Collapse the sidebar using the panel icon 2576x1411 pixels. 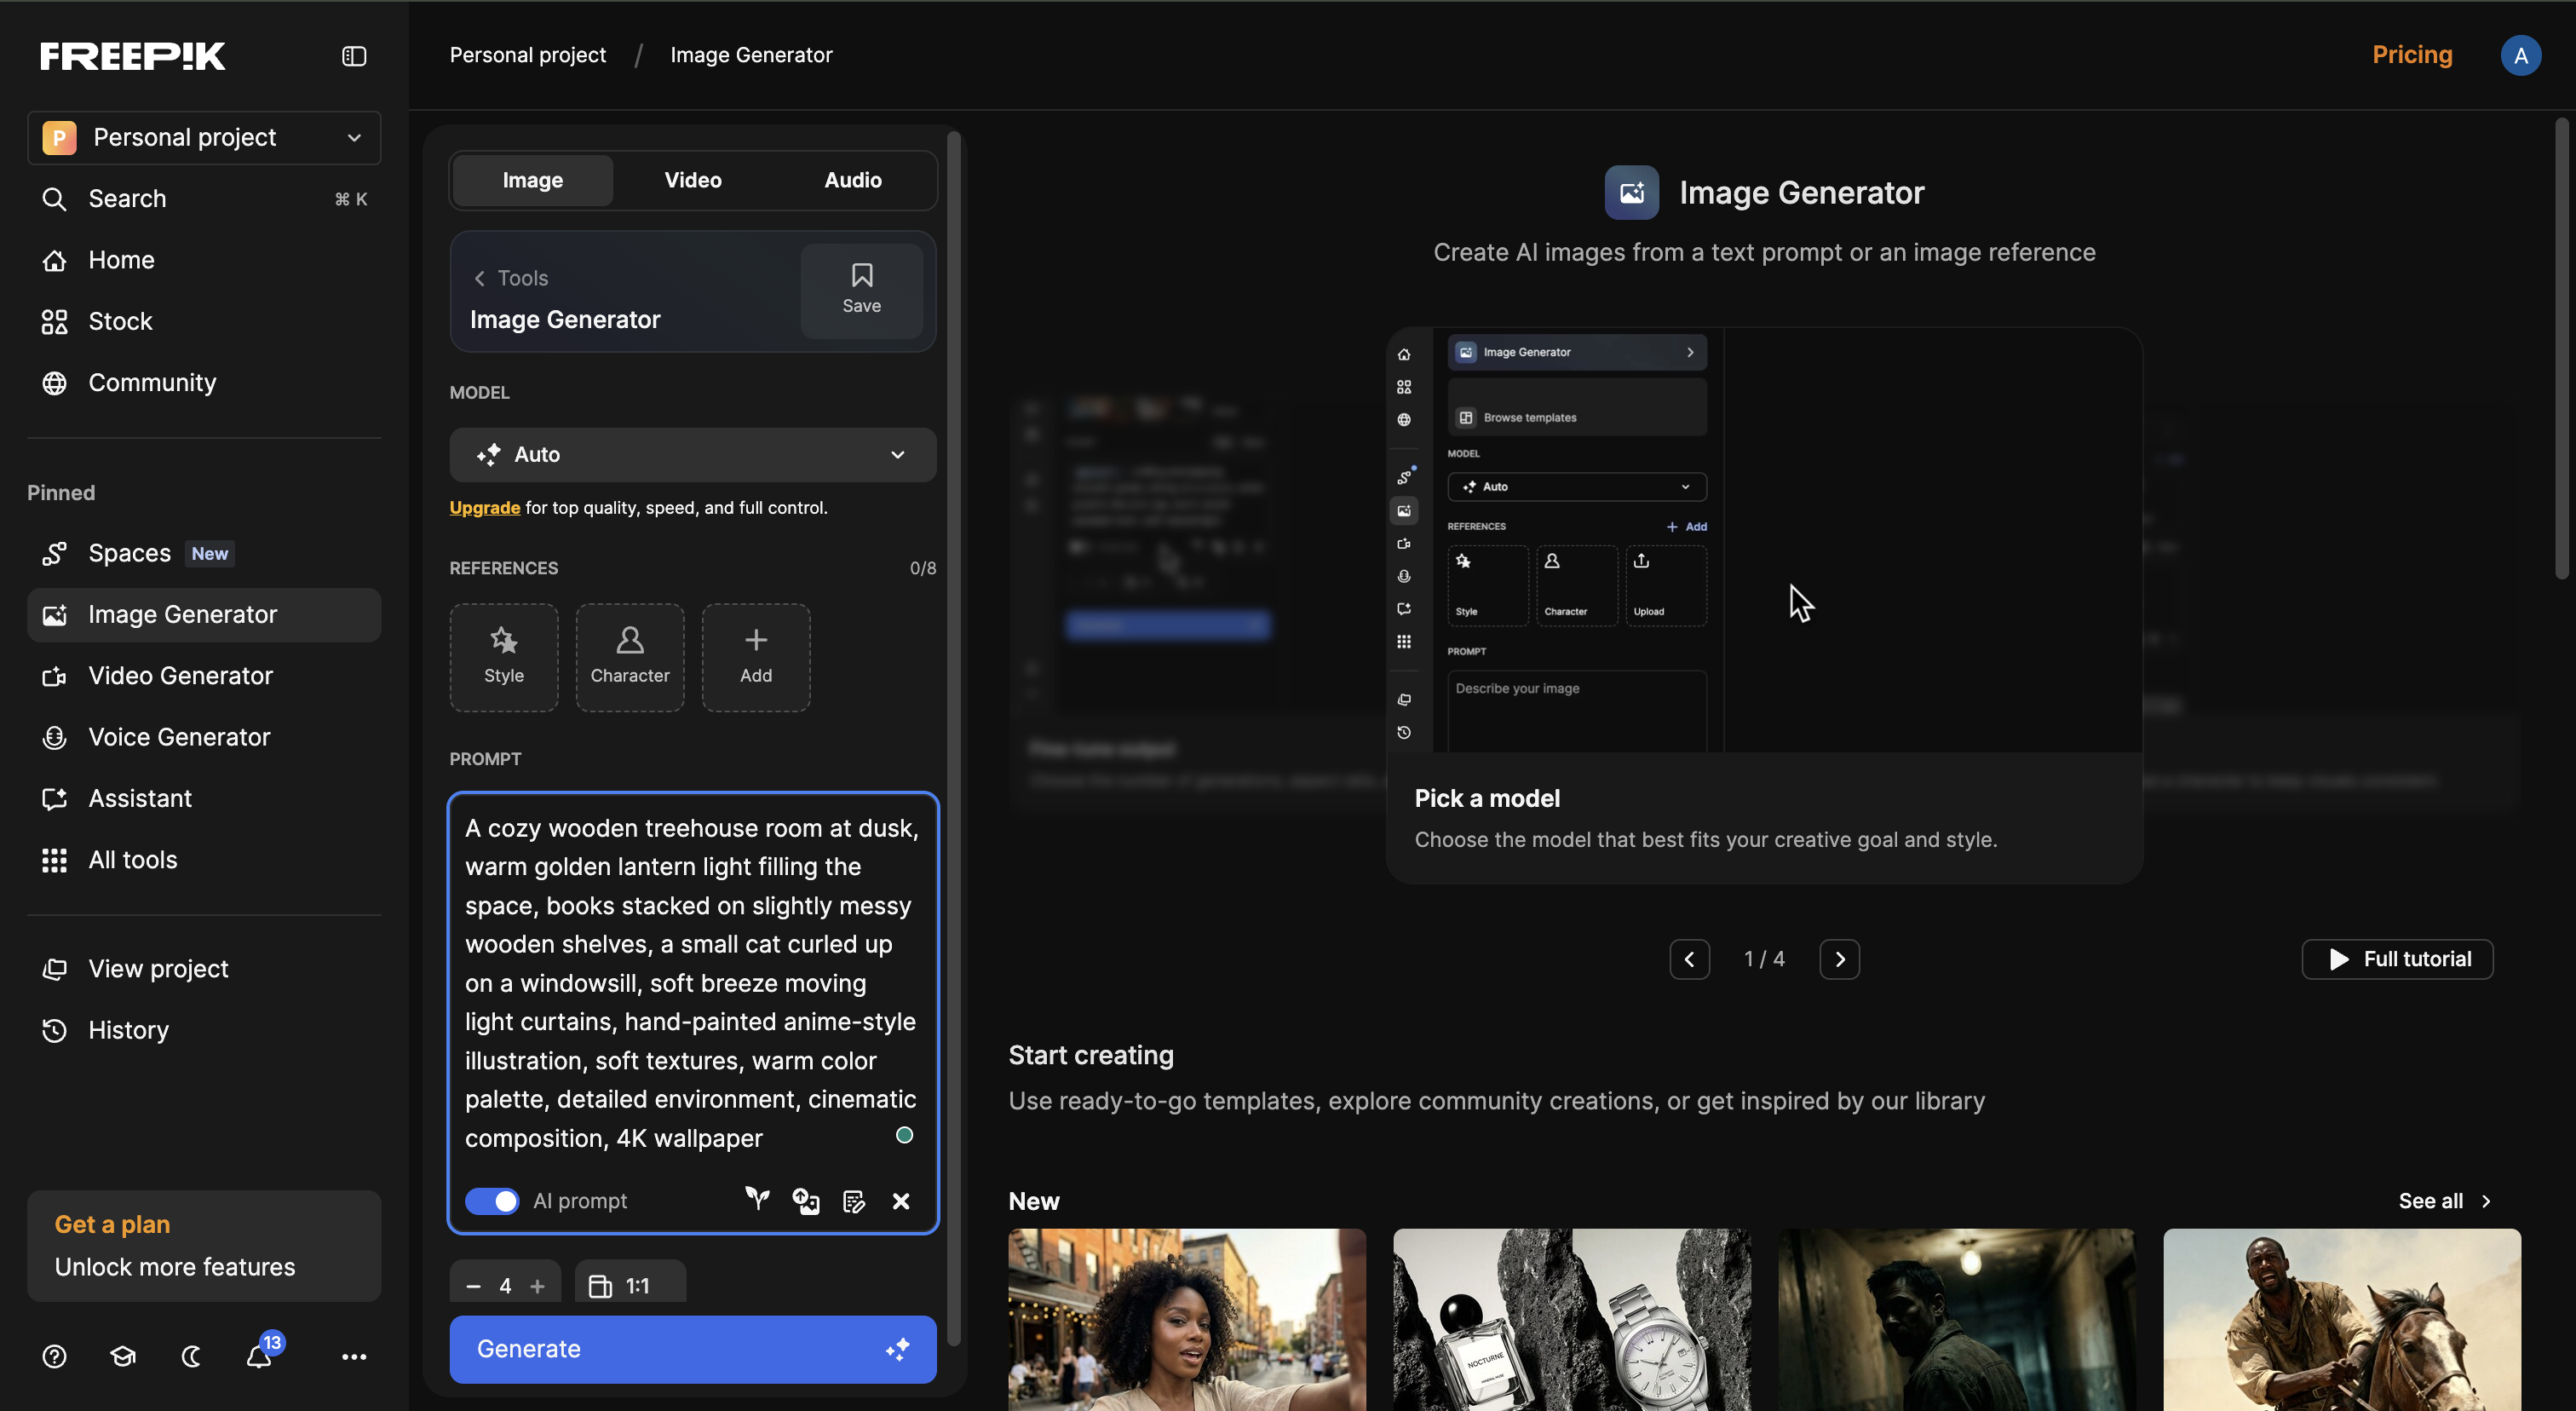(354, 56)
